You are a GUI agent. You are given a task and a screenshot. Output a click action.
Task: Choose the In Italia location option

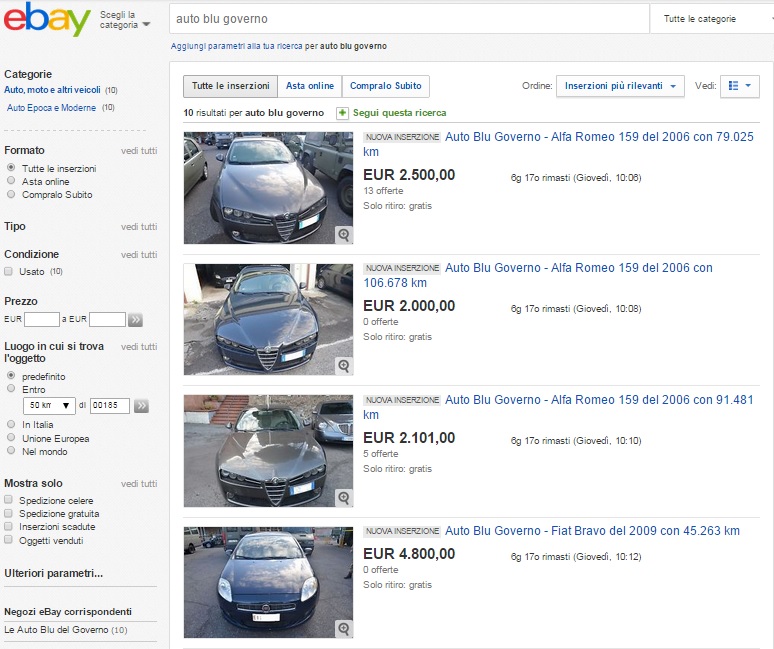pos(10,424)
